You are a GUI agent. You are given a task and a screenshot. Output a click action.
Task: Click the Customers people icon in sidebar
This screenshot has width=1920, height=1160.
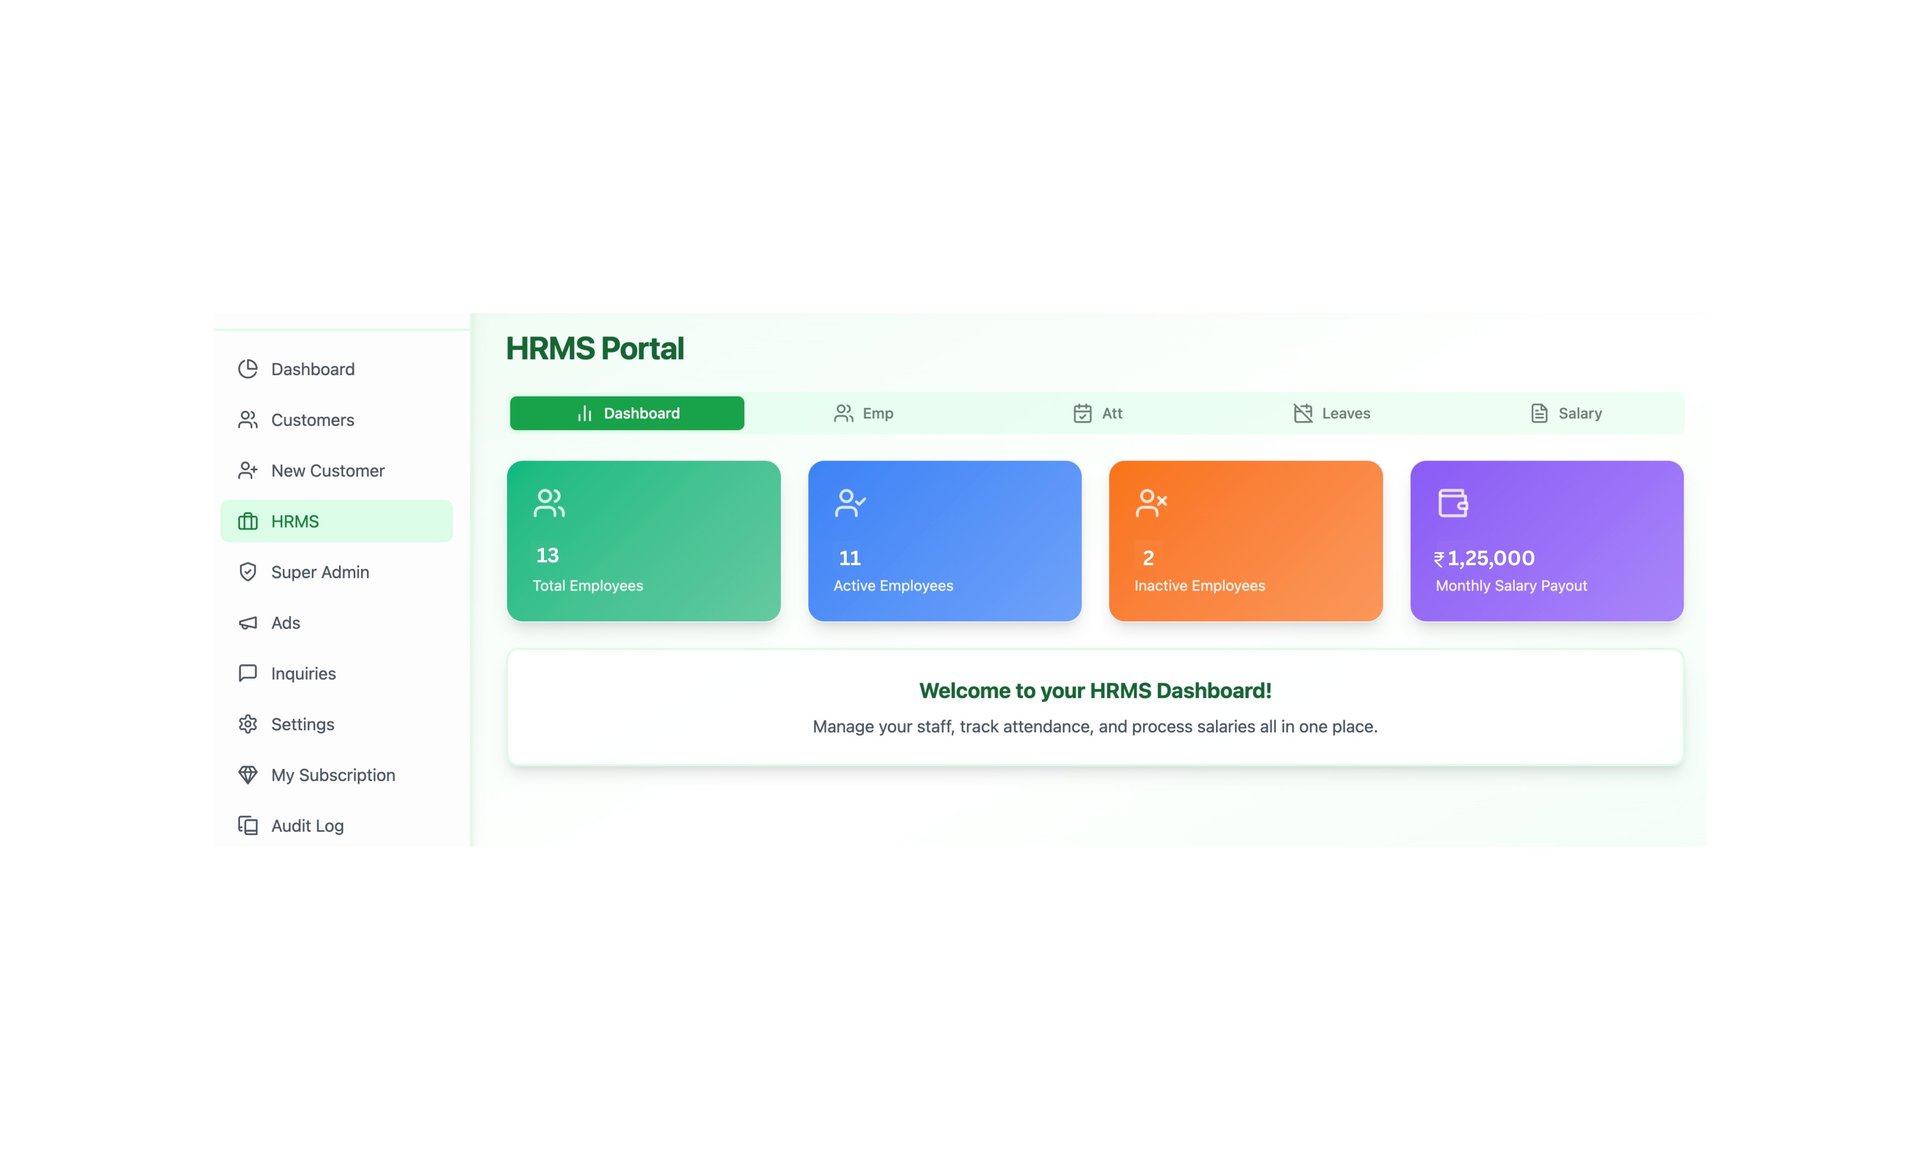coord(247,420)
